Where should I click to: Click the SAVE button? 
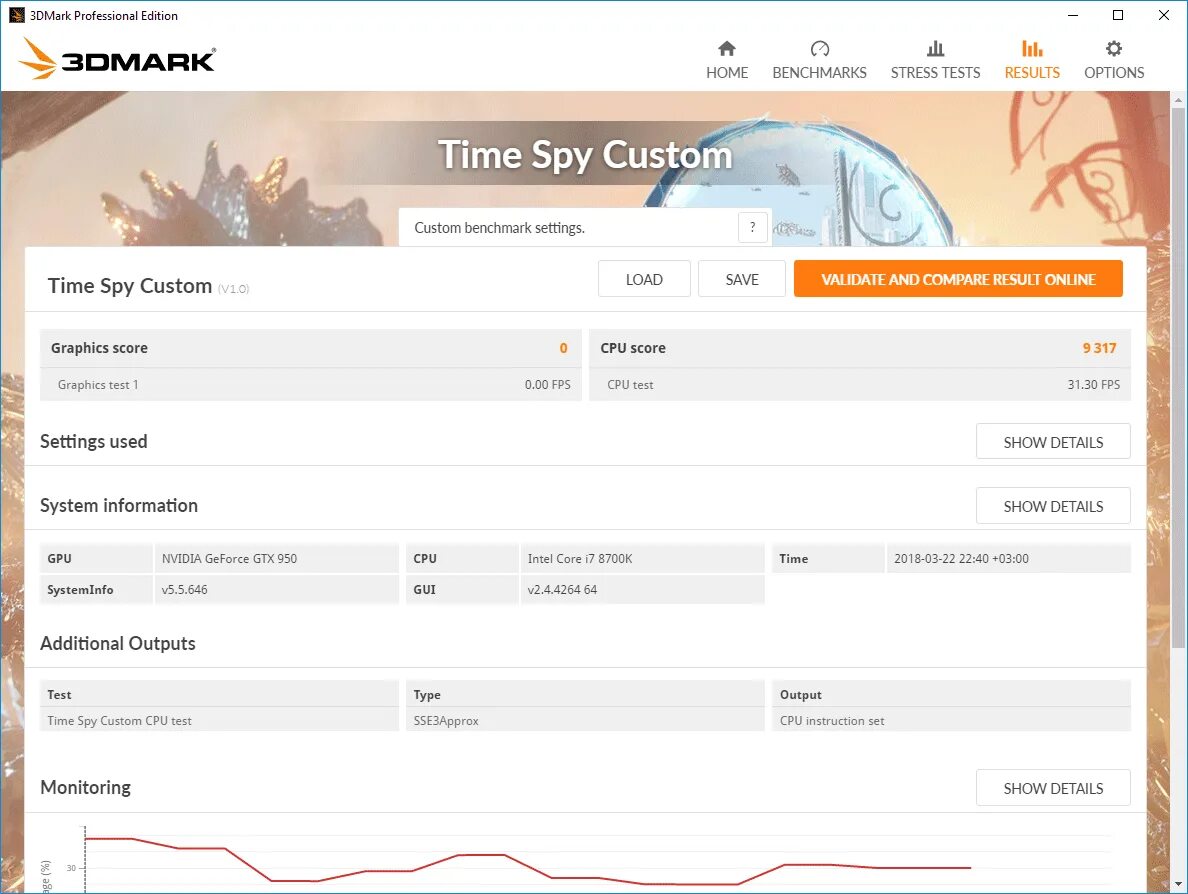742,279
